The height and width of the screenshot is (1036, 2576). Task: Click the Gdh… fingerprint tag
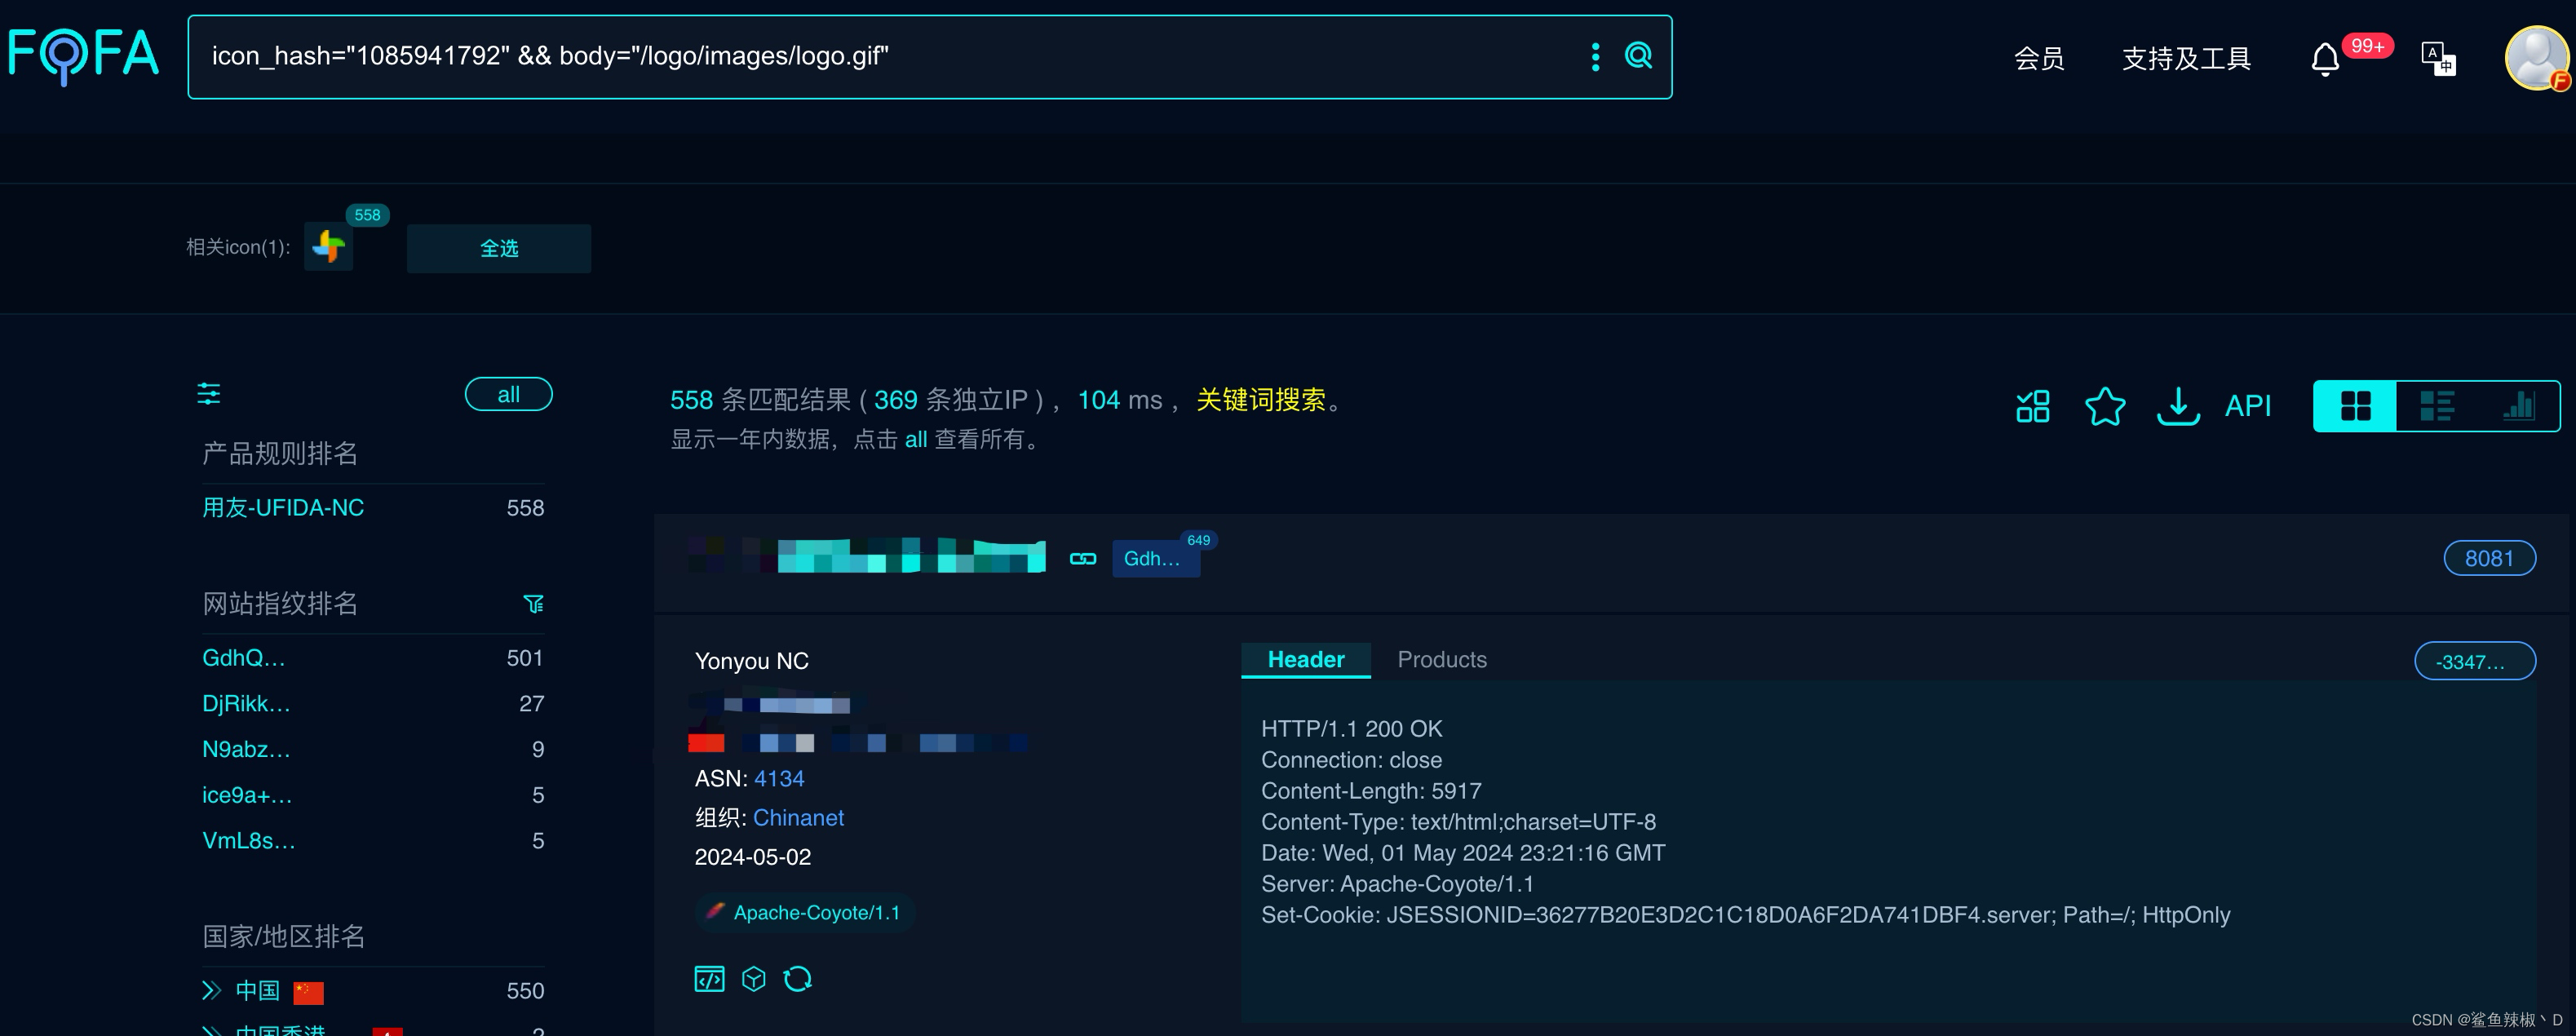click(1155, 558)
